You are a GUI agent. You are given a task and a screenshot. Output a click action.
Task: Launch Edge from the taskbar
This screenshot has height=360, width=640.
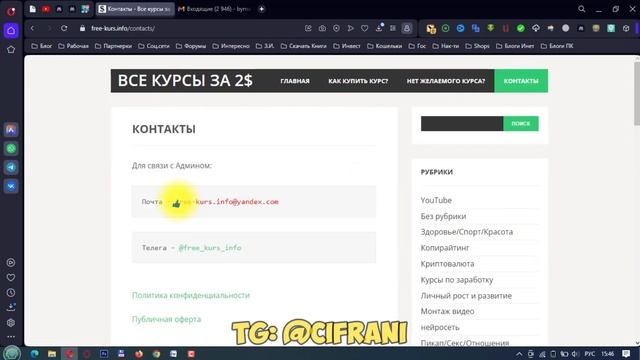(x=34, y=354)
